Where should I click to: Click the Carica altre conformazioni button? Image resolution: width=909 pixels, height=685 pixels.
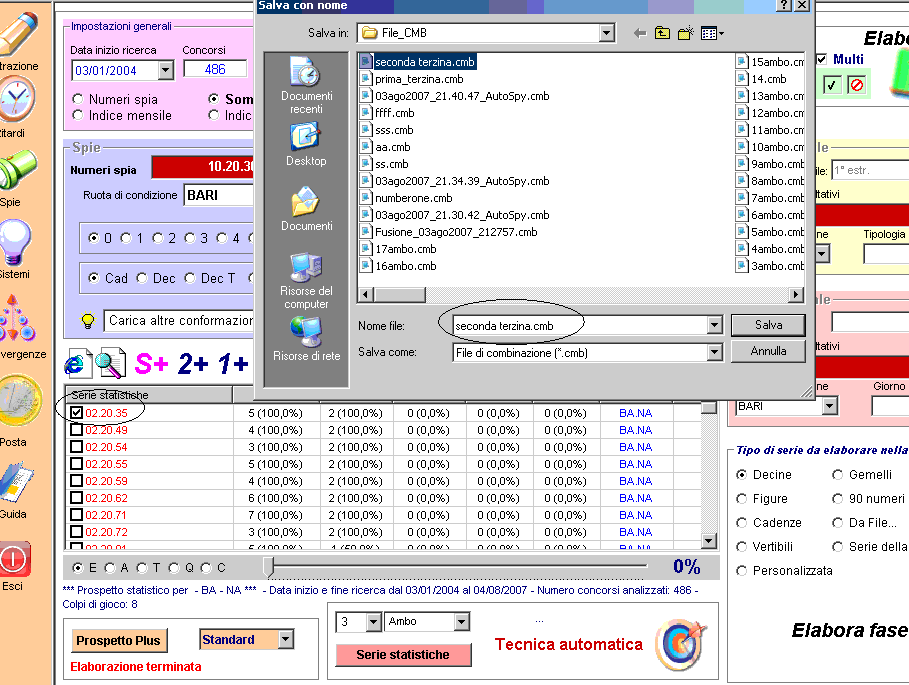(x=179, y=320)
